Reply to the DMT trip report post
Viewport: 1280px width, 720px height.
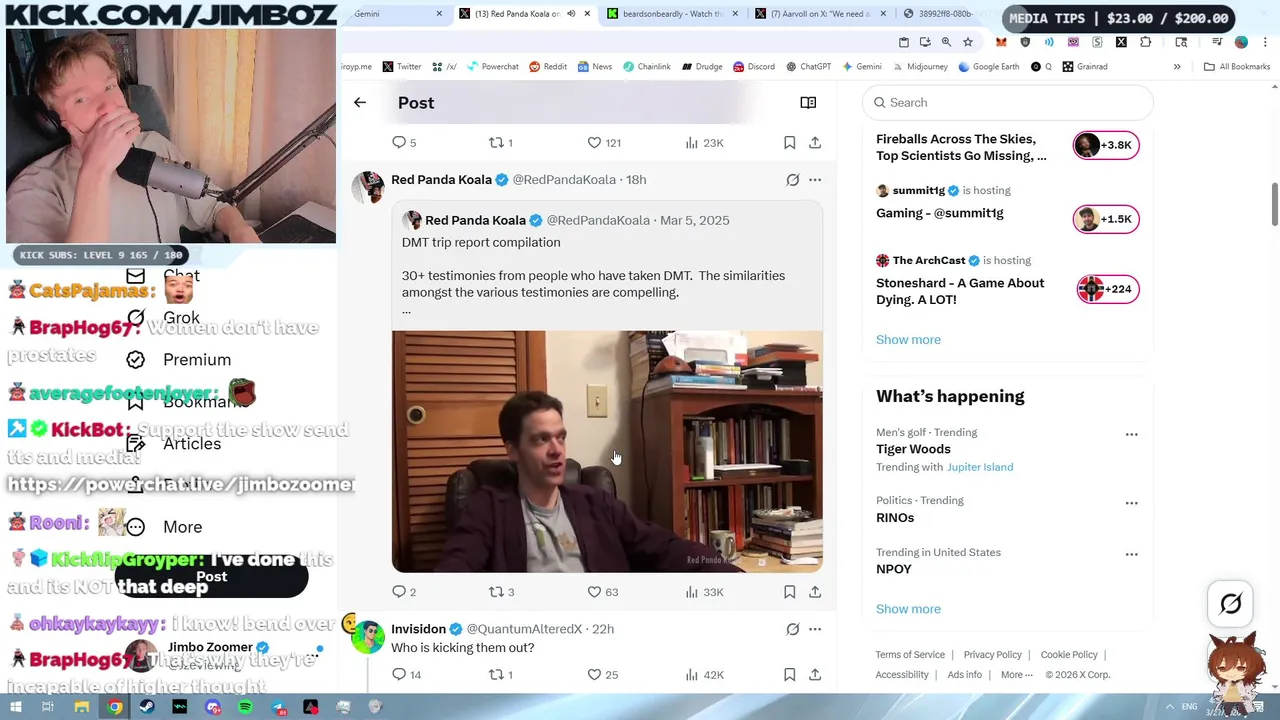point(404,592)
